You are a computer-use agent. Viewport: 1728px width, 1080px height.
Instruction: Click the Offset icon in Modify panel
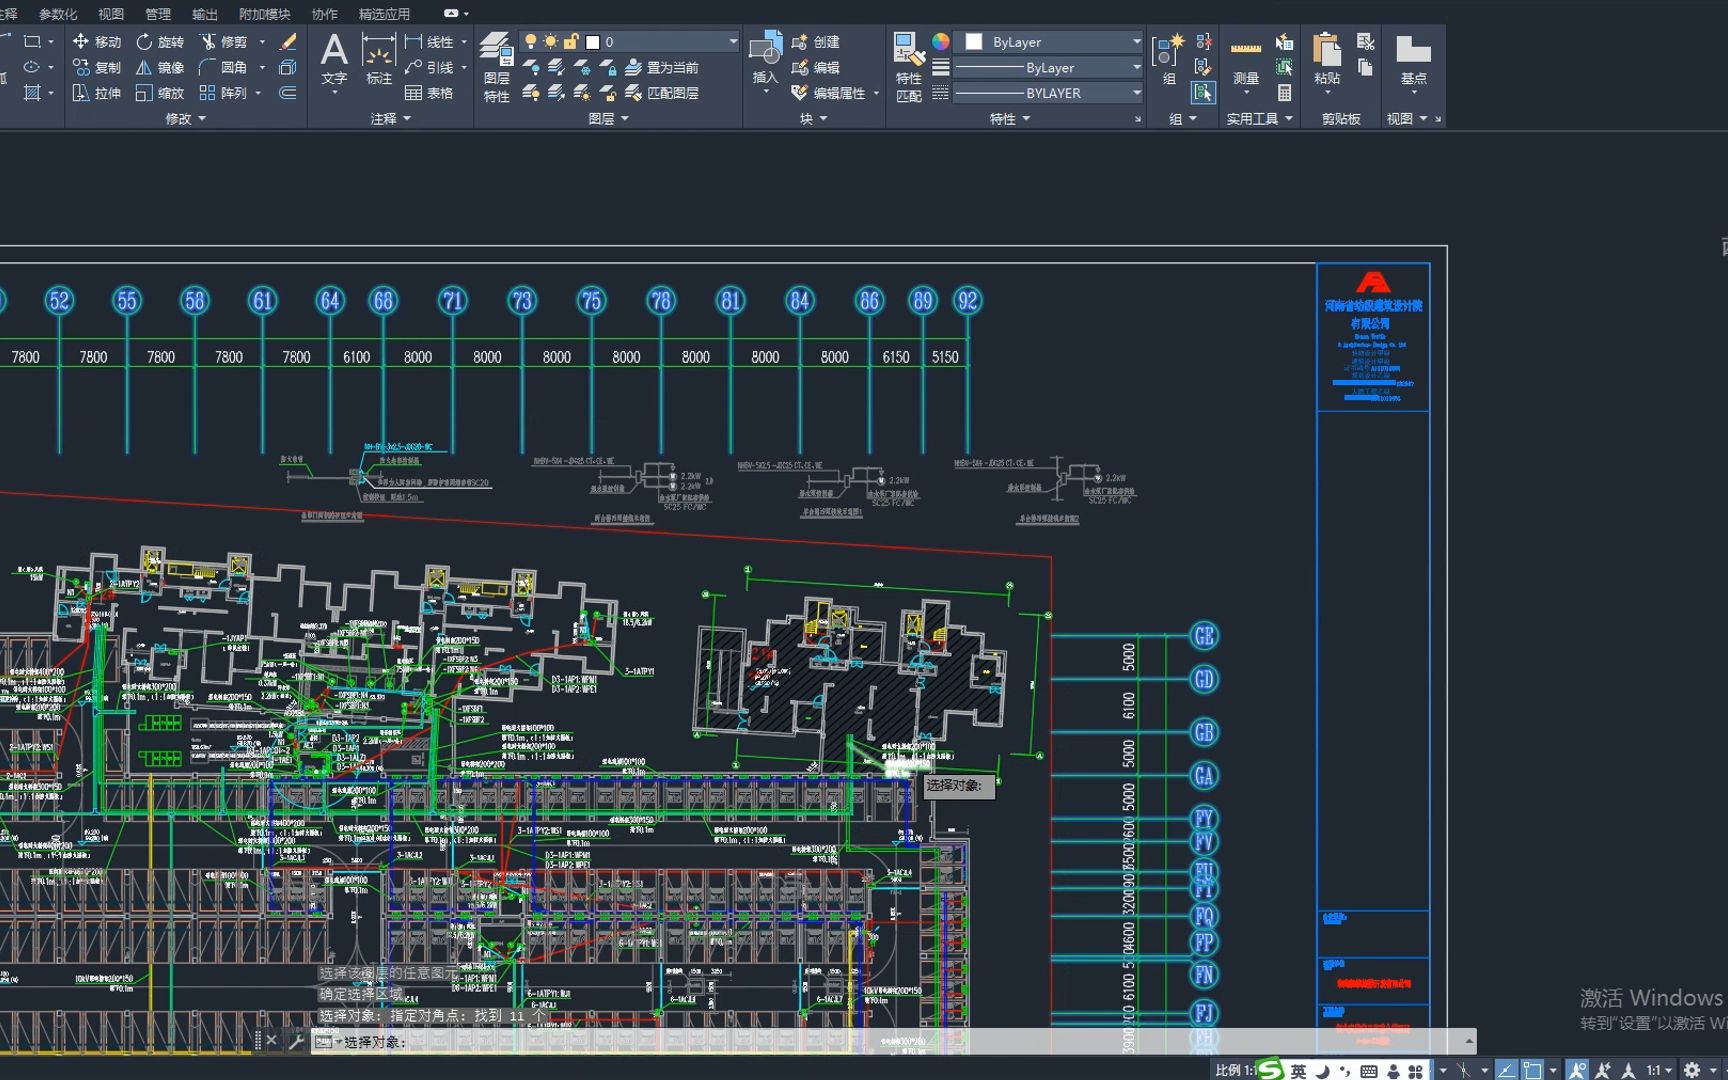288,93
